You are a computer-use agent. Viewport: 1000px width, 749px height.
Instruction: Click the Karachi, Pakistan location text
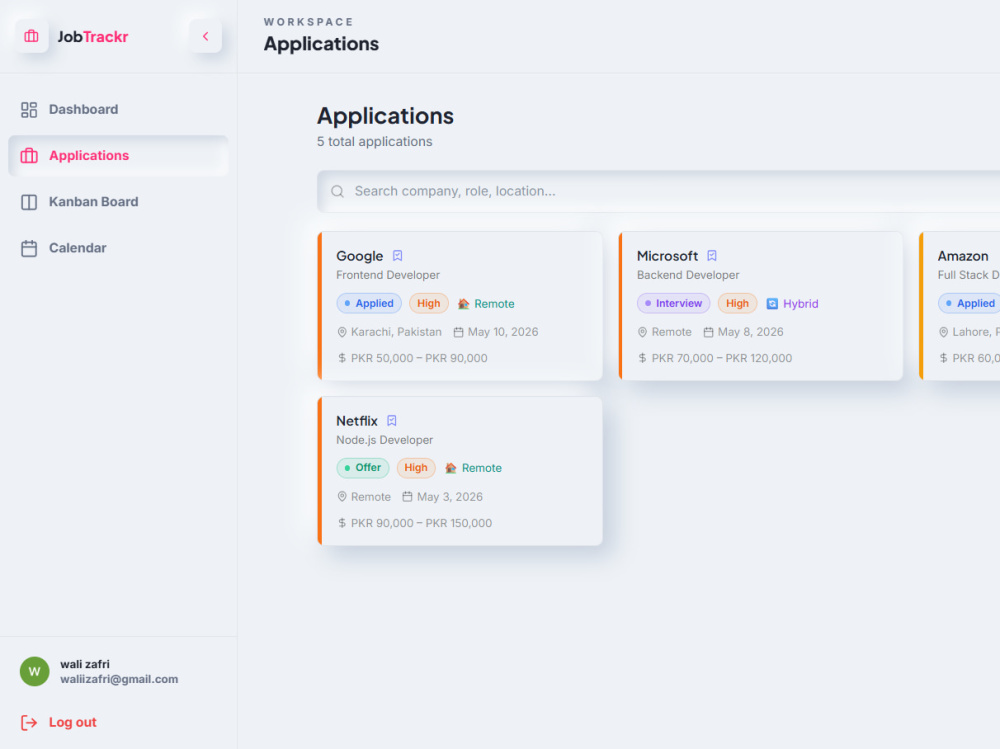click(x=396, y=332)
